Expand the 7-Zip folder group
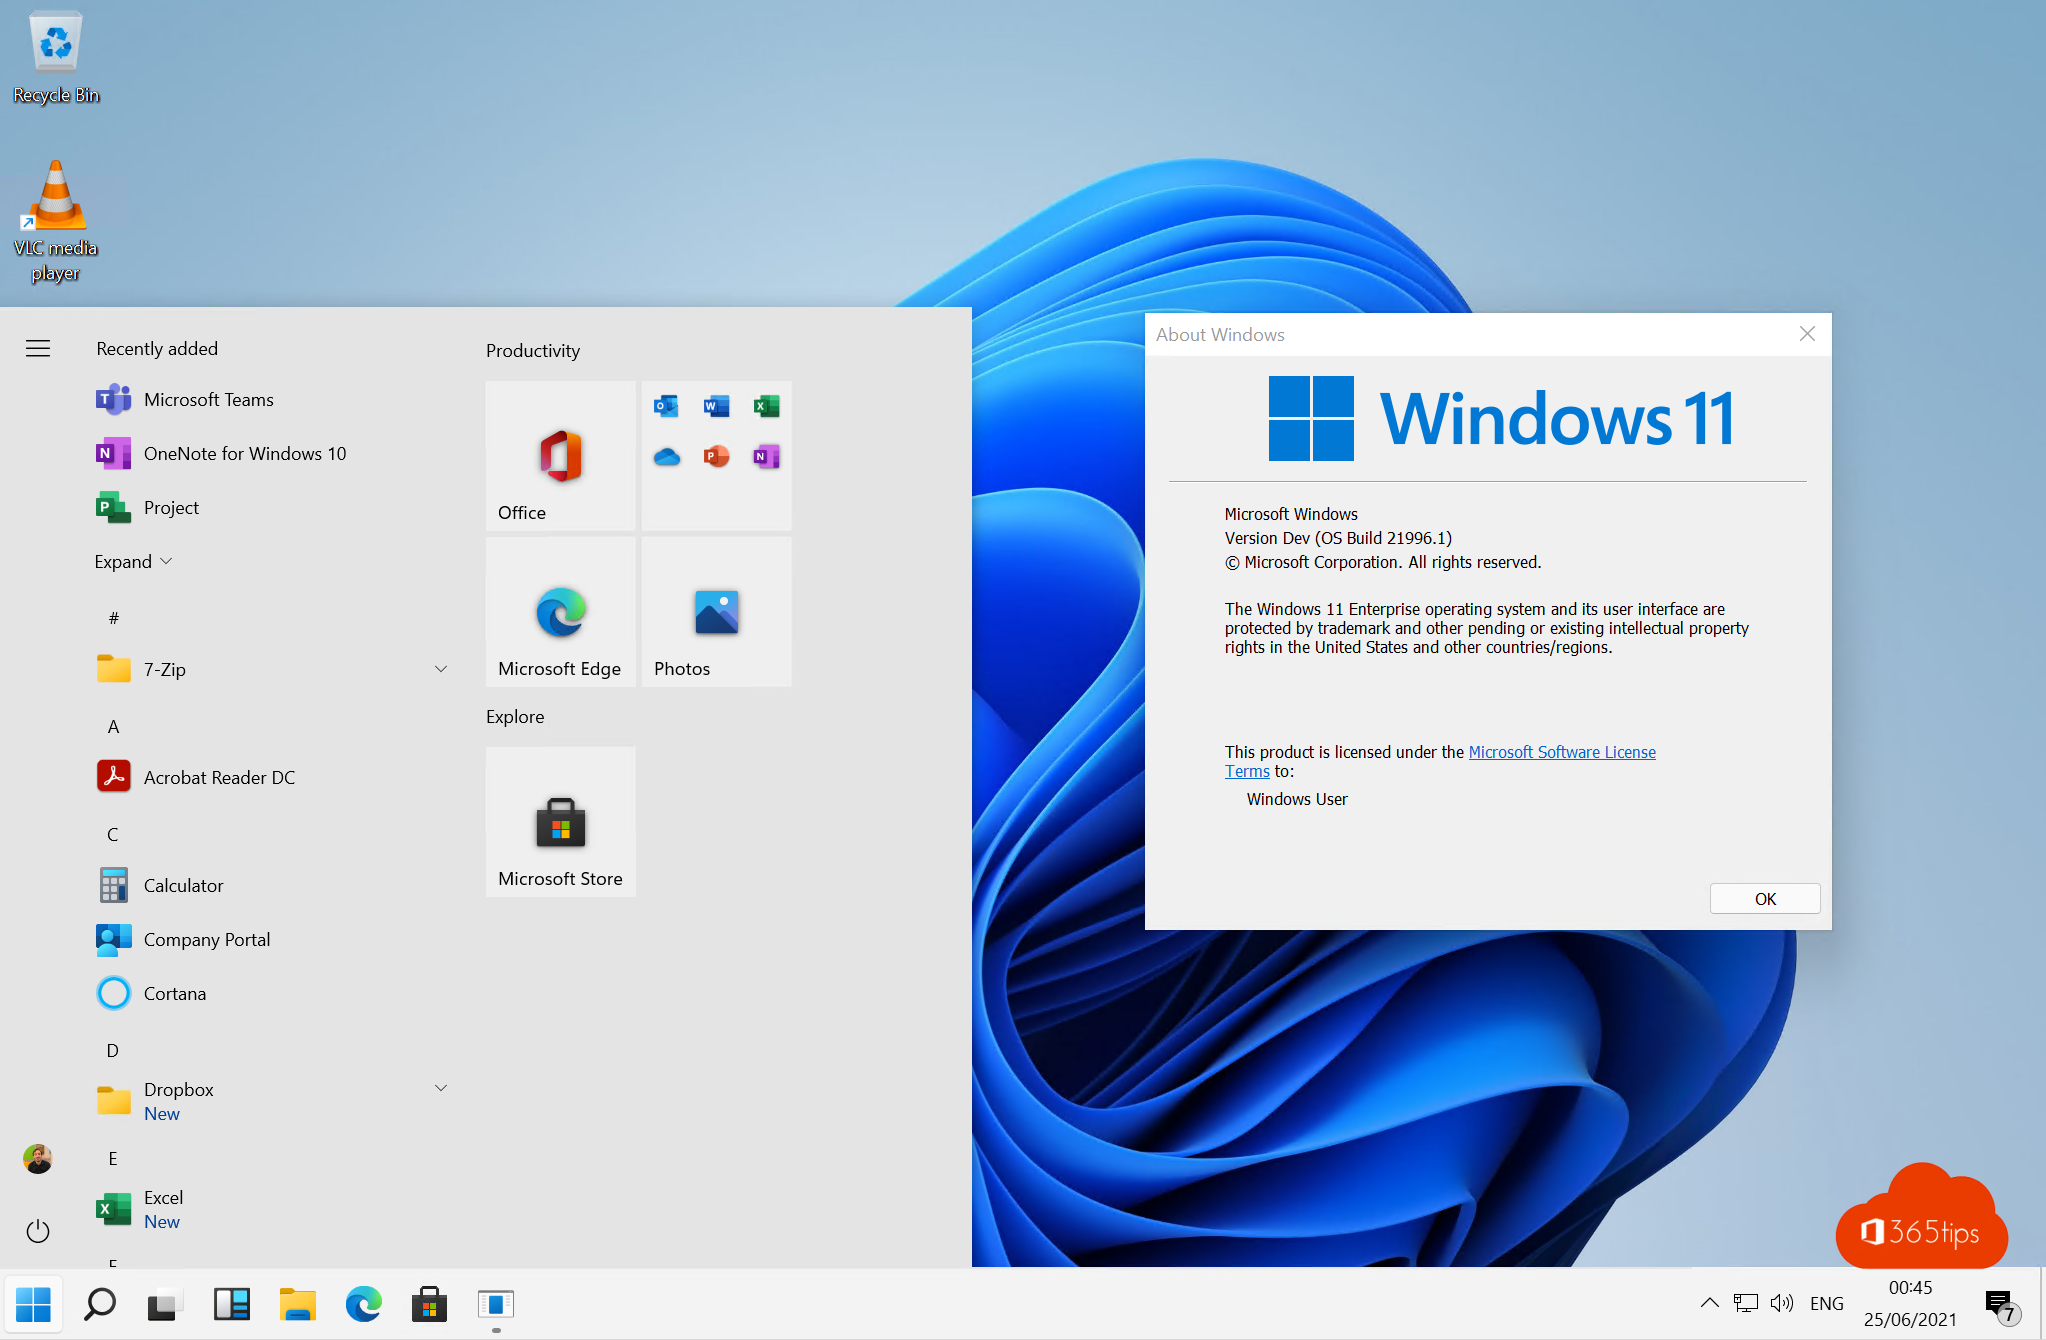 coord(438,669)
